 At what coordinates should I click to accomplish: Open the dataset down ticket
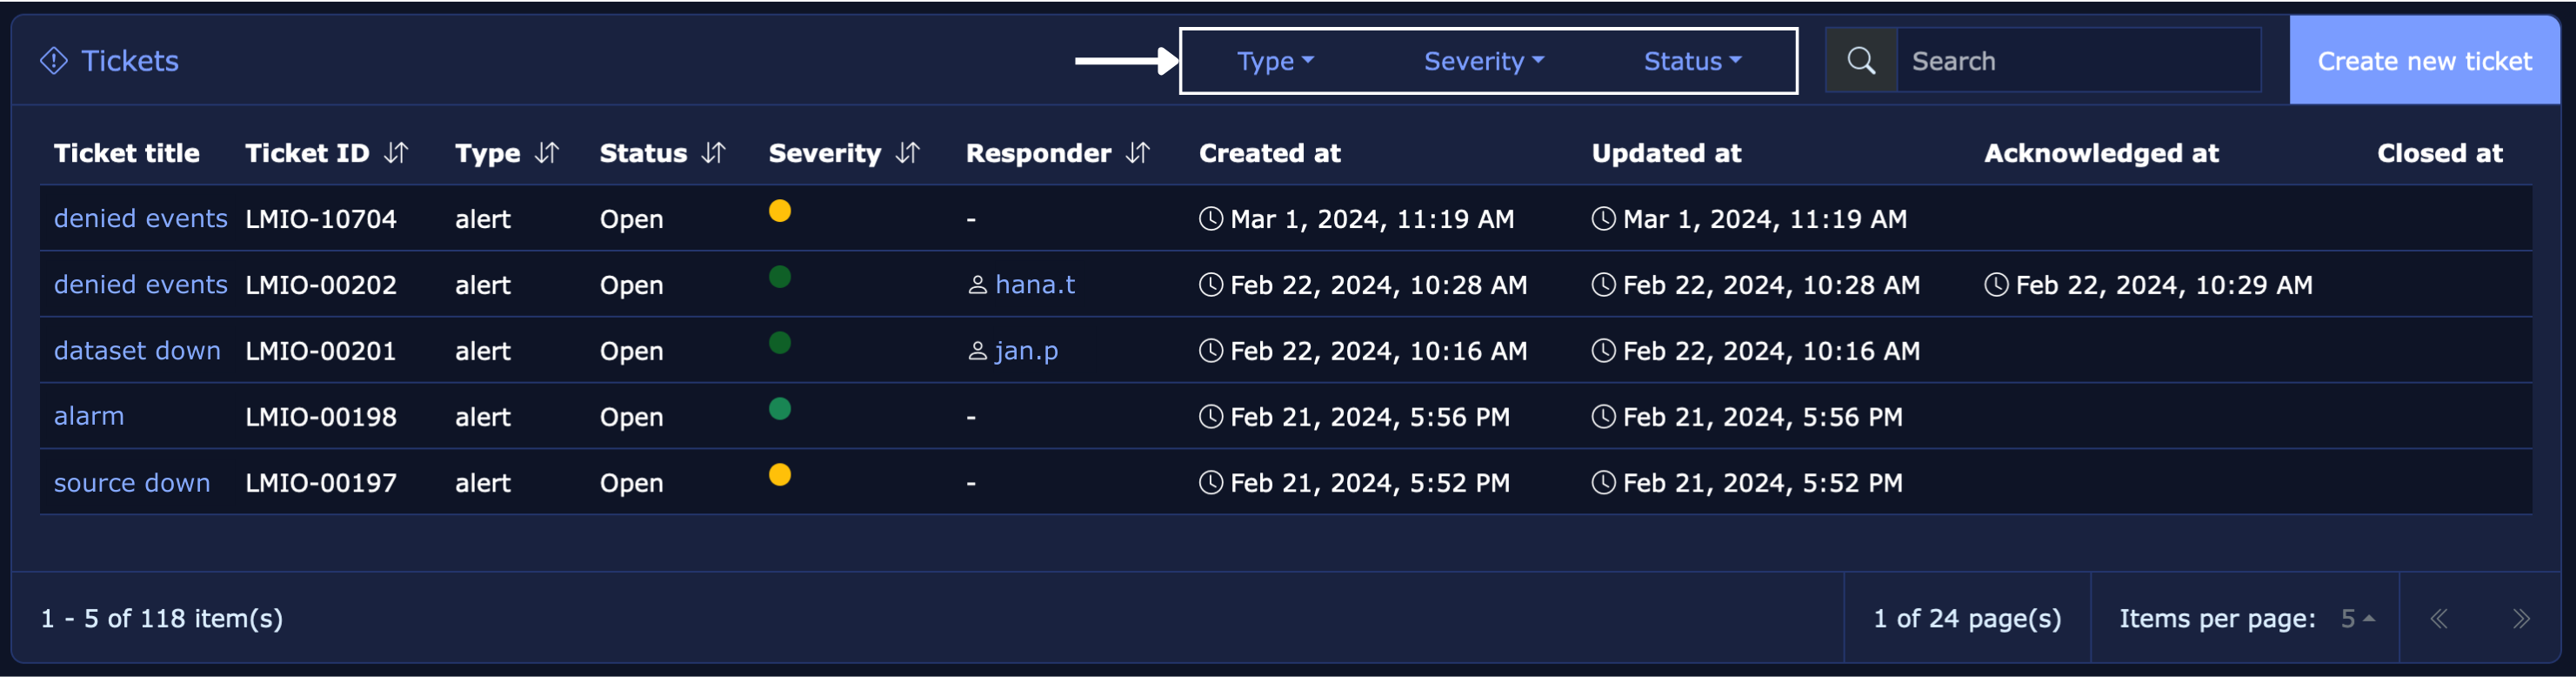click(137, 351)
